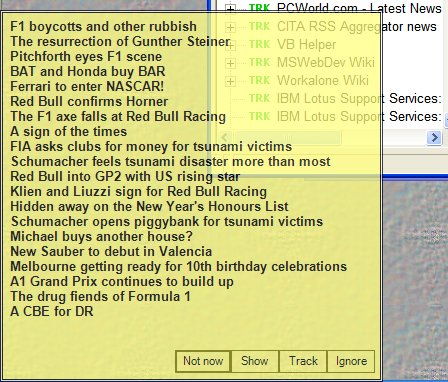Select PCWorld.com - Latest News tree item
Image resolution: width=448 pixels, height=382 pixels.
[359, 8]
